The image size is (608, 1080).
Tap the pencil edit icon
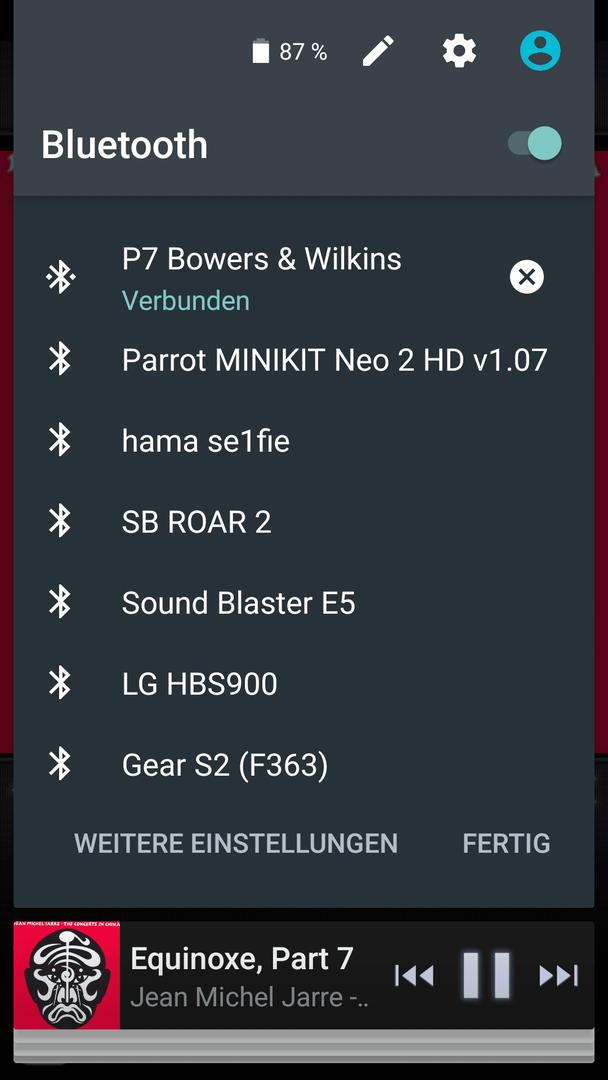click(379, 51)
